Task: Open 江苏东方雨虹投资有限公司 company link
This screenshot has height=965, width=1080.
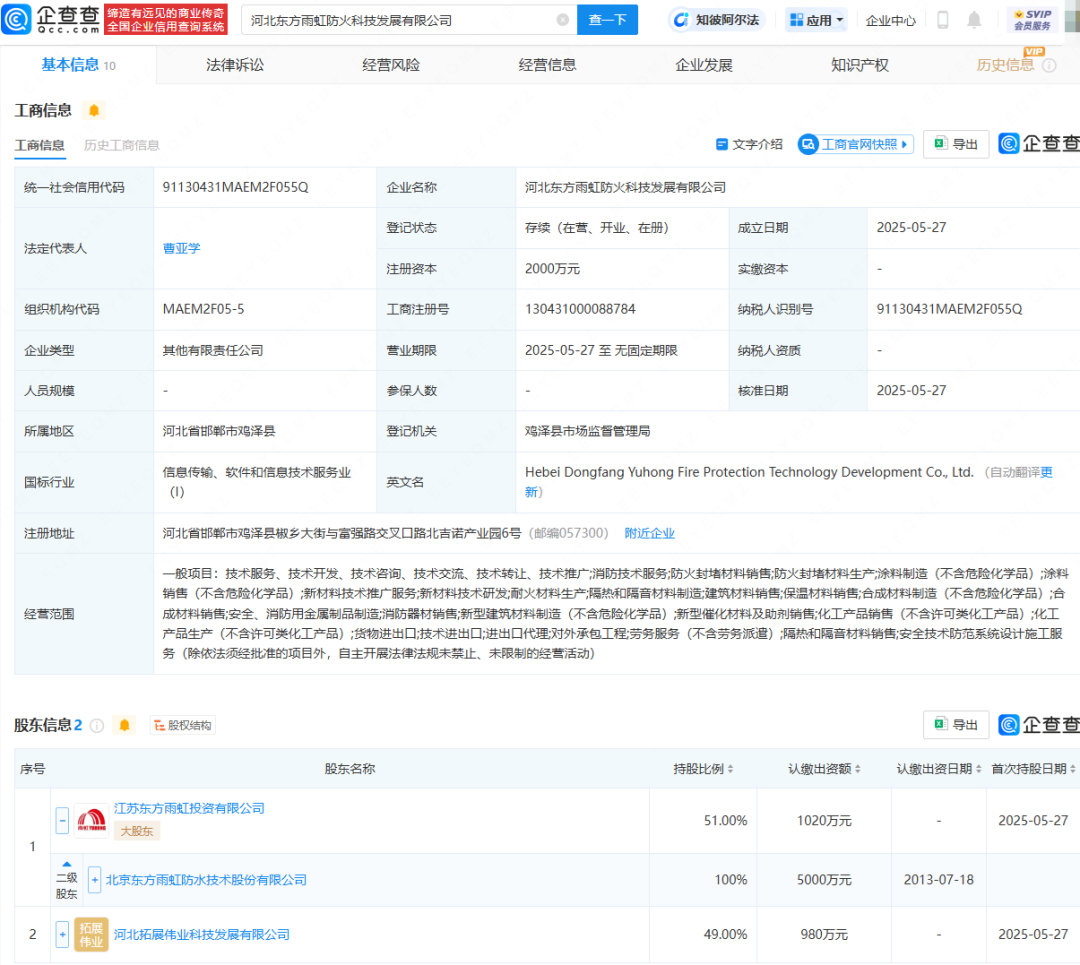Action: 189,808
